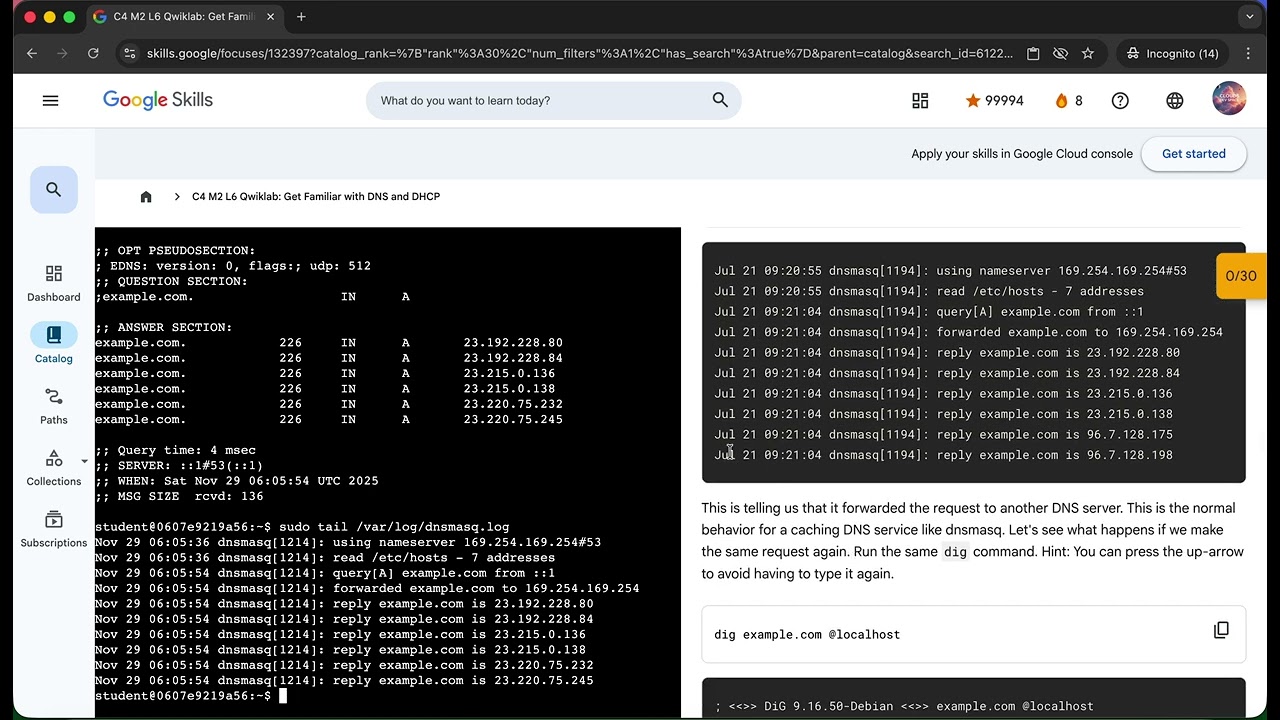Open Chrome's three-dot menu
Image resolution: width=1280 pixels, height=720 pixels.
1248,53
